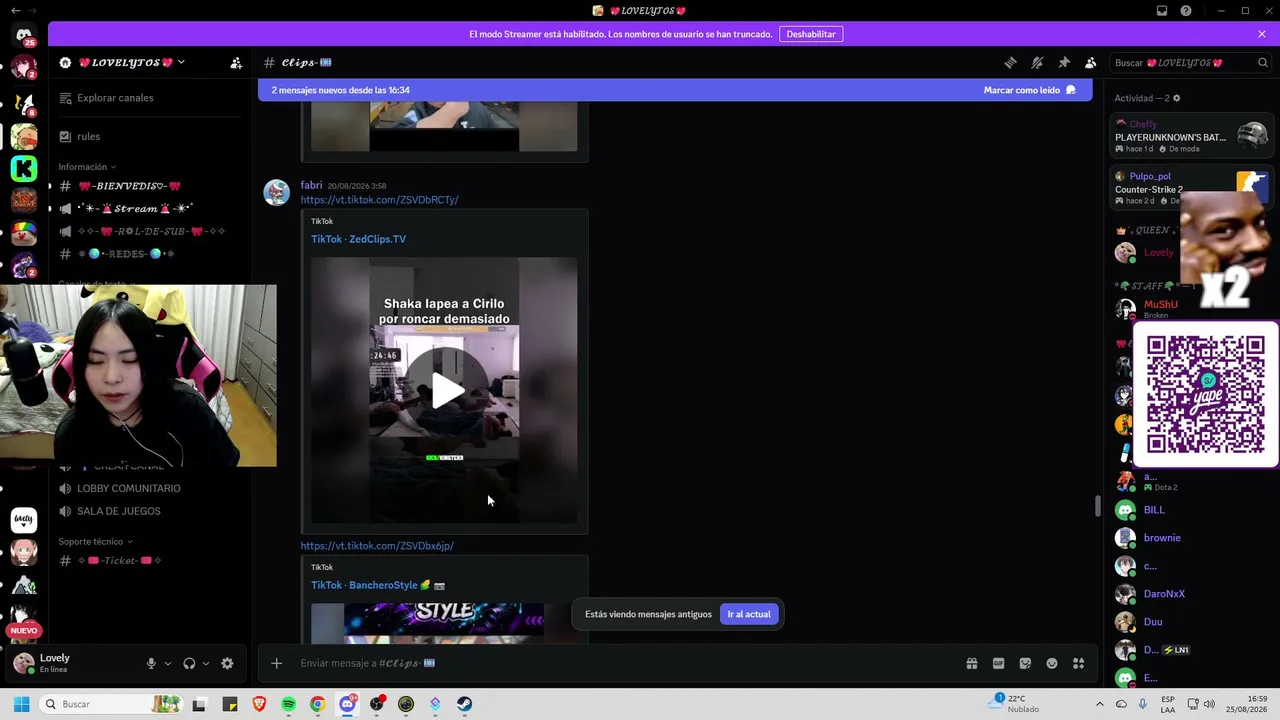The image size is (1280, 720).
Task: Open Windows Start menu
Action: (x=21, y=704)
